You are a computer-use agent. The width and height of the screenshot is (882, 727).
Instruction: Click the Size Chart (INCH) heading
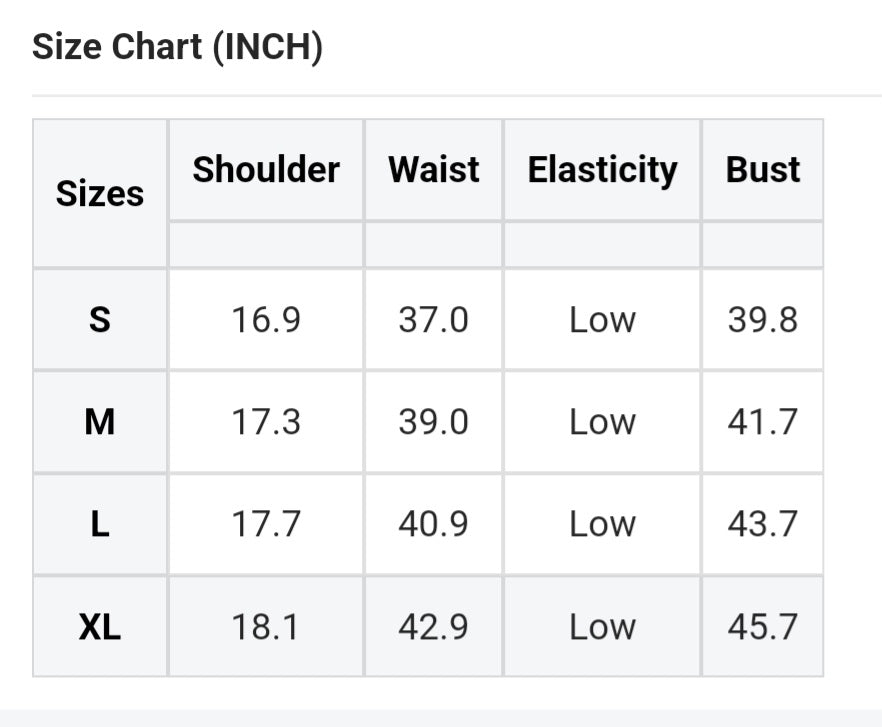(177, 47)
